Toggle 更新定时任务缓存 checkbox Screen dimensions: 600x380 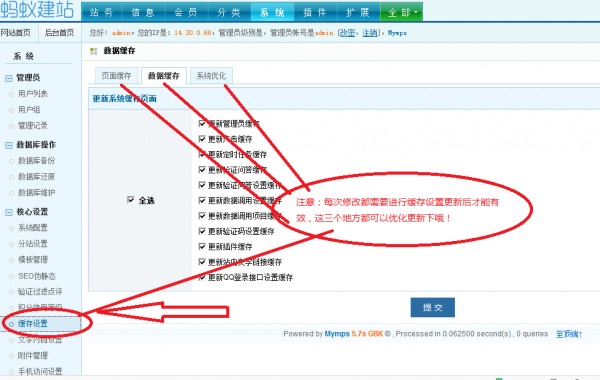click(202, 154)
